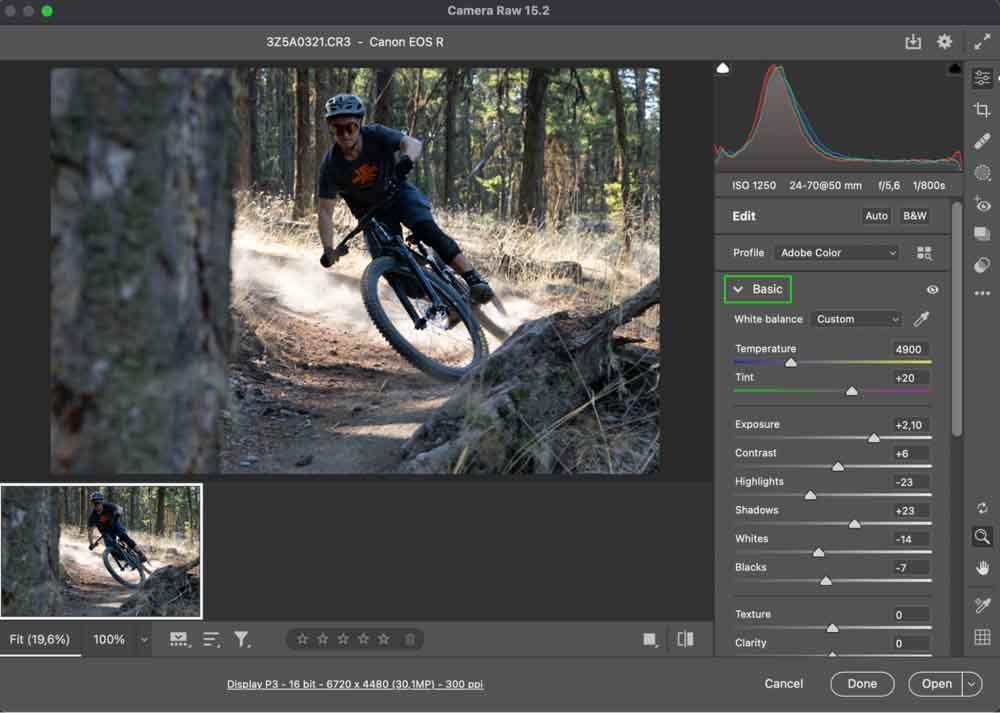Open the Profile dropdown showing Adobe Color
Image resolution: width=1000 pixels, height=713 pixels.
[838, 253]
